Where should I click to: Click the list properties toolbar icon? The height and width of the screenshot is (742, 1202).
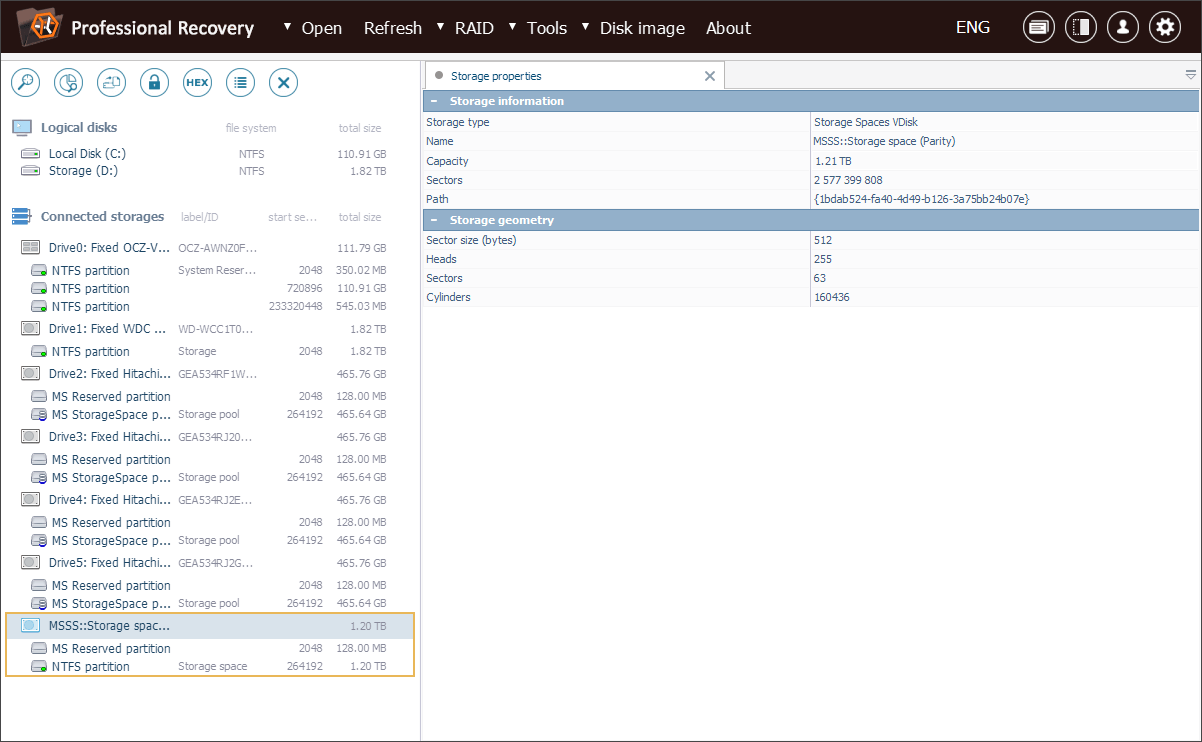coord(240,83)
